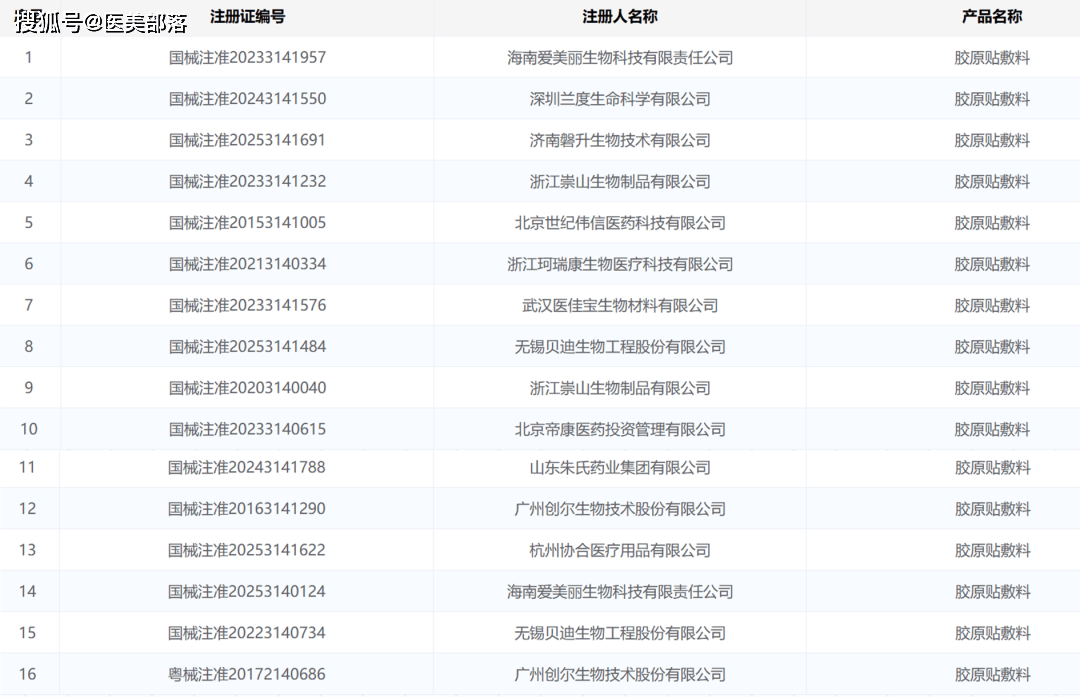1080x697 pixels.
Task: Select registration number 国械注准20213140334
Action: 247,264
